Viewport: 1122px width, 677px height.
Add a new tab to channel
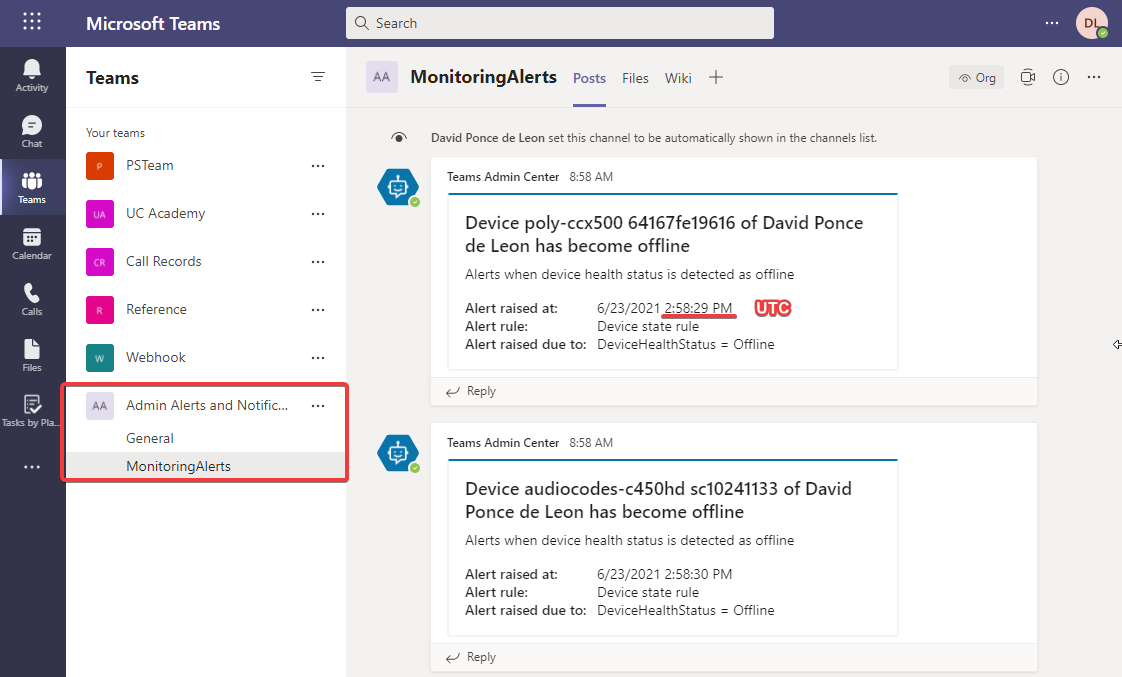pyautogui.click(x=716, y=77)
